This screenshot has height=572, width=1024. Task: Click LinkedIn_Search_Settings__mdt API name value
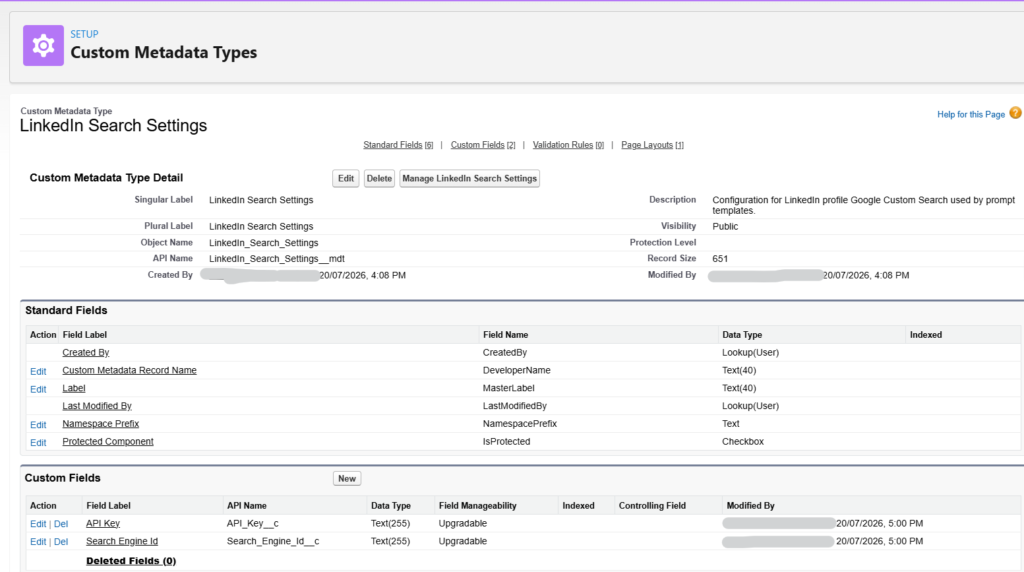(x=277, y=259)
